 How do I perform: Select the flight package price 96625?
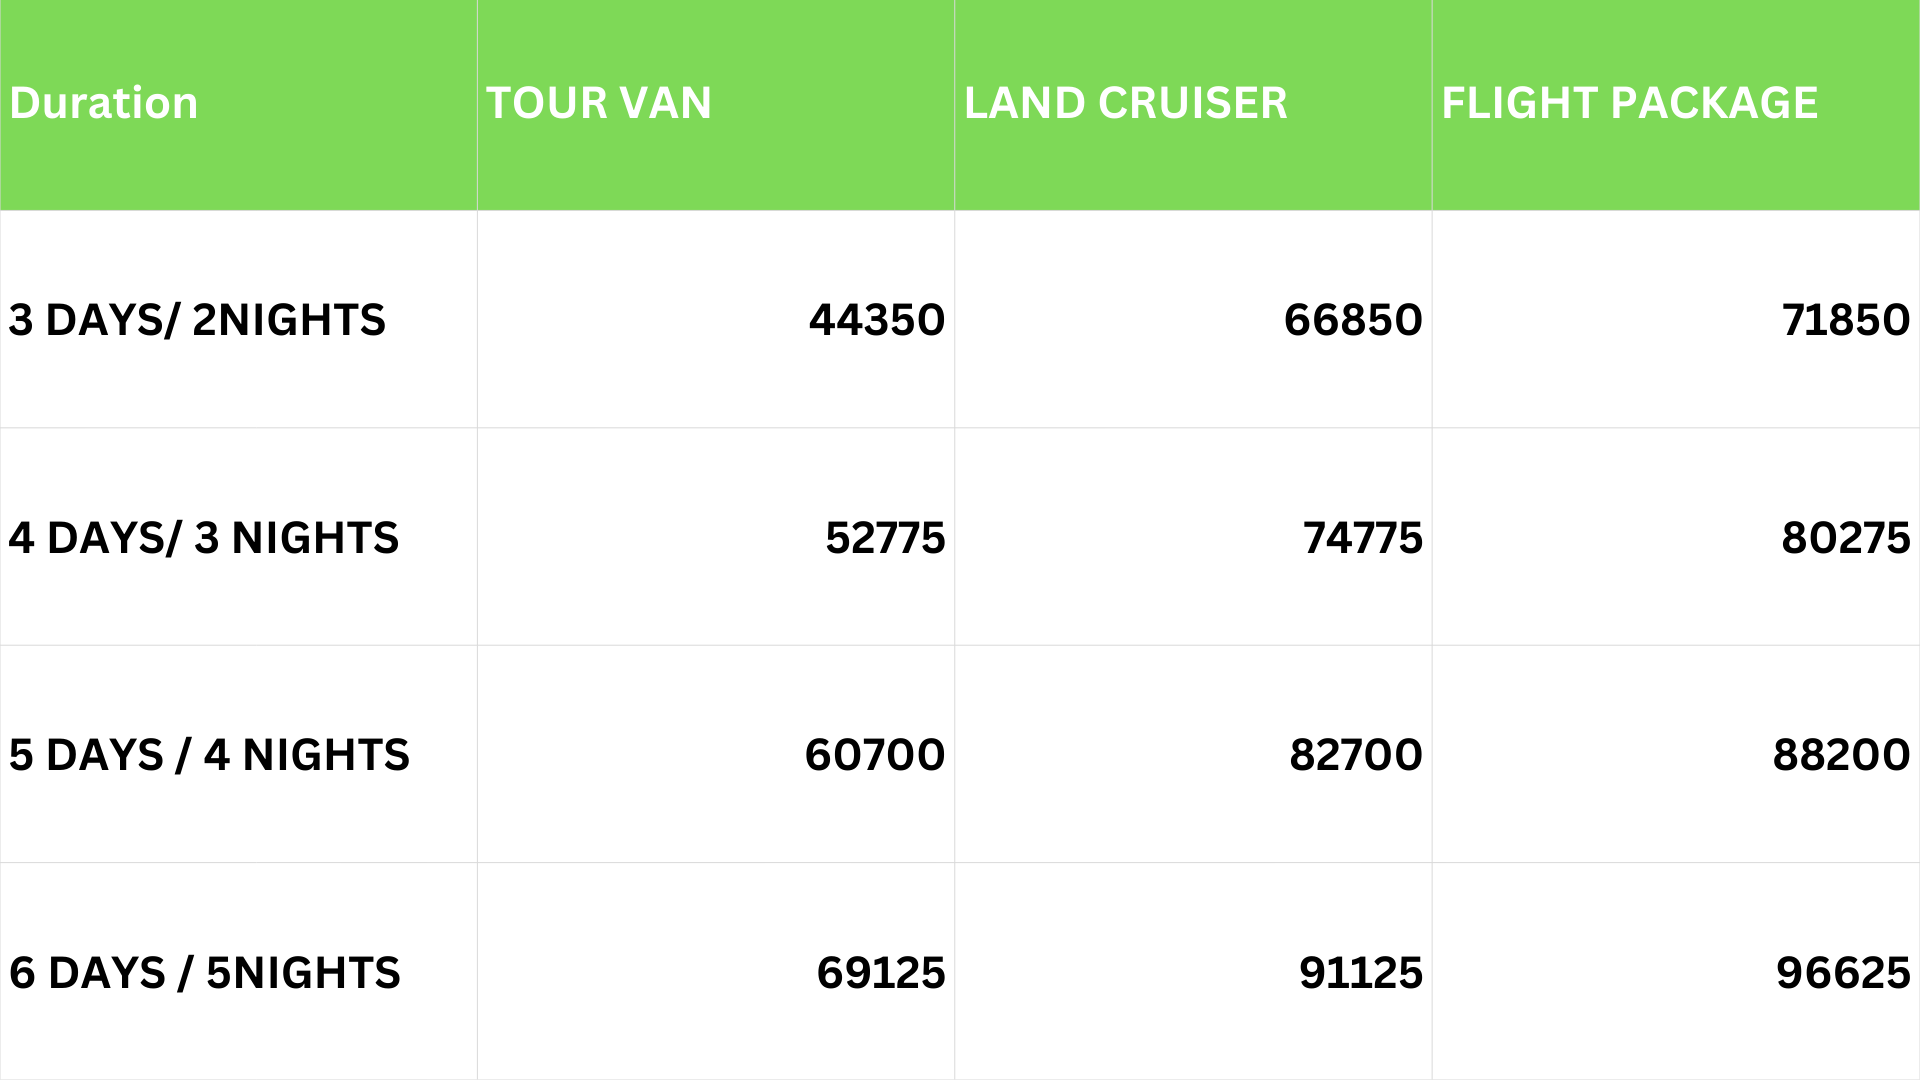[x=1843, y=973]
